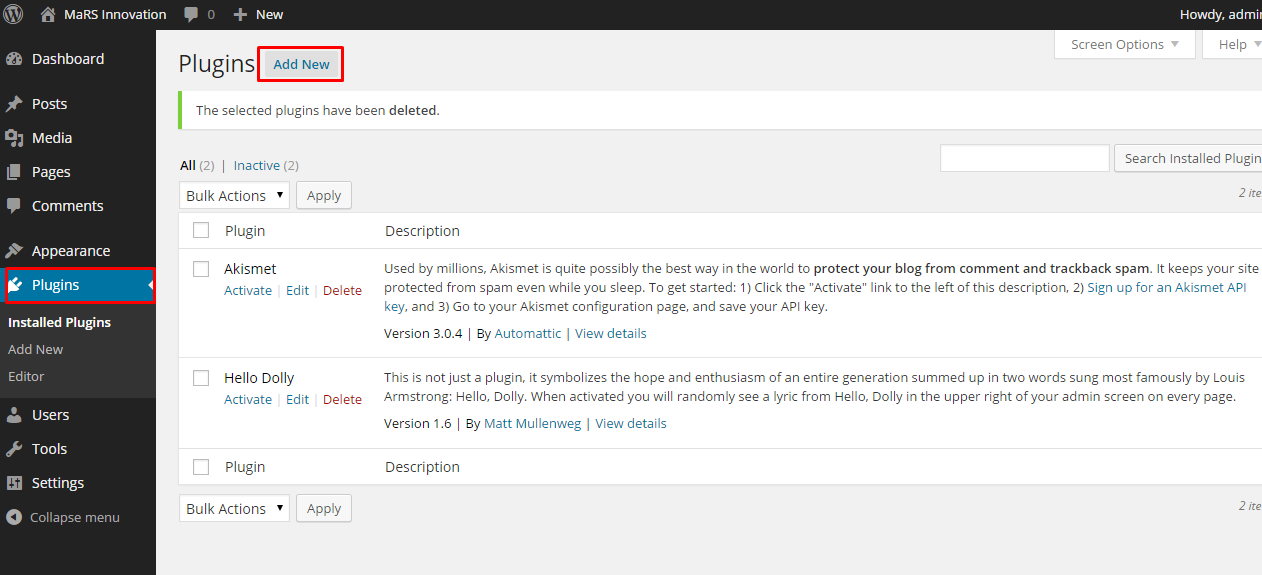Image resolution: width=1262 pixels, height=575 pixels.
Task: Open the Matt Mullenweg author link
Action: coord(533,423)
